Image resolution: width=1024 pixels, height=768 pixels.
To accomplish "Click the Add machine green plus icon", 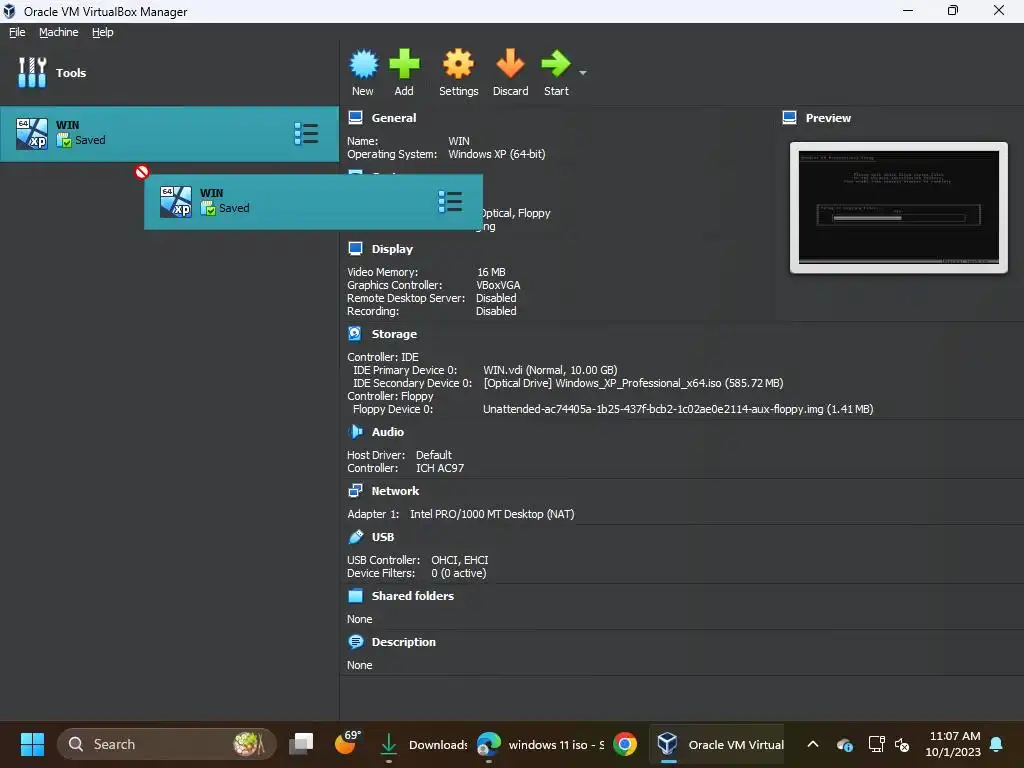I will (x=404, y=64).
